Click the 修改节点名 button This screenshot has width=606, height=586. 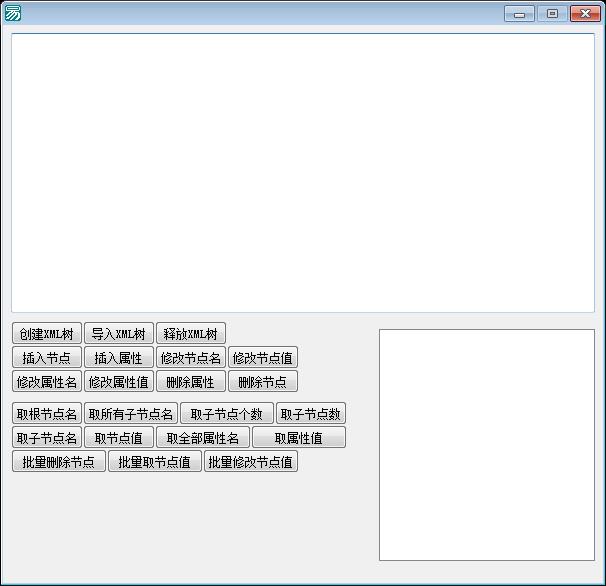pyautogui.click(x=191, y=357)
